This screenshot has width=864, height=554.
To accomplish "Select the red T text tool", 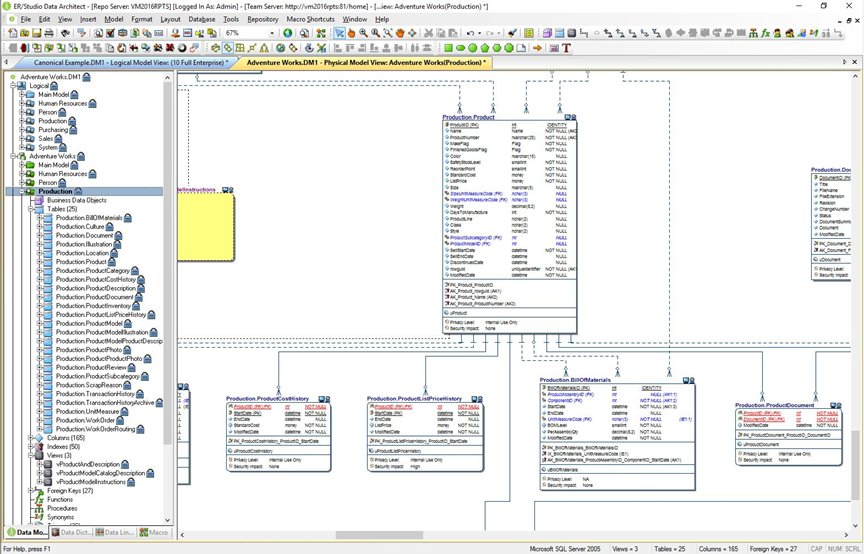I will [x=566, y=48].
